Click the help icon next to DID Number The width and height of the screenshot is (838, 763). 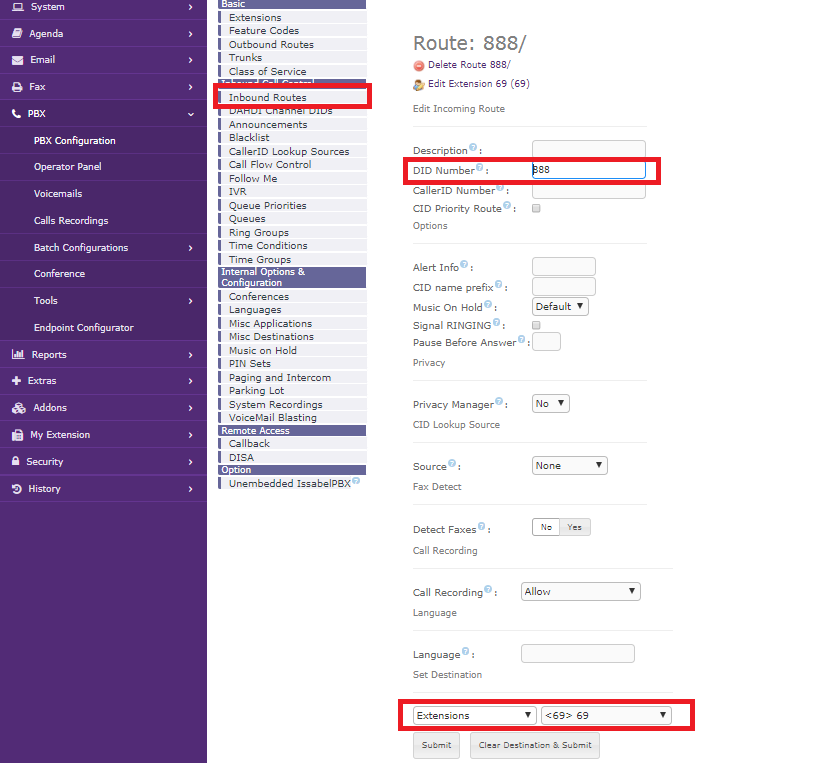click(479, 169)
